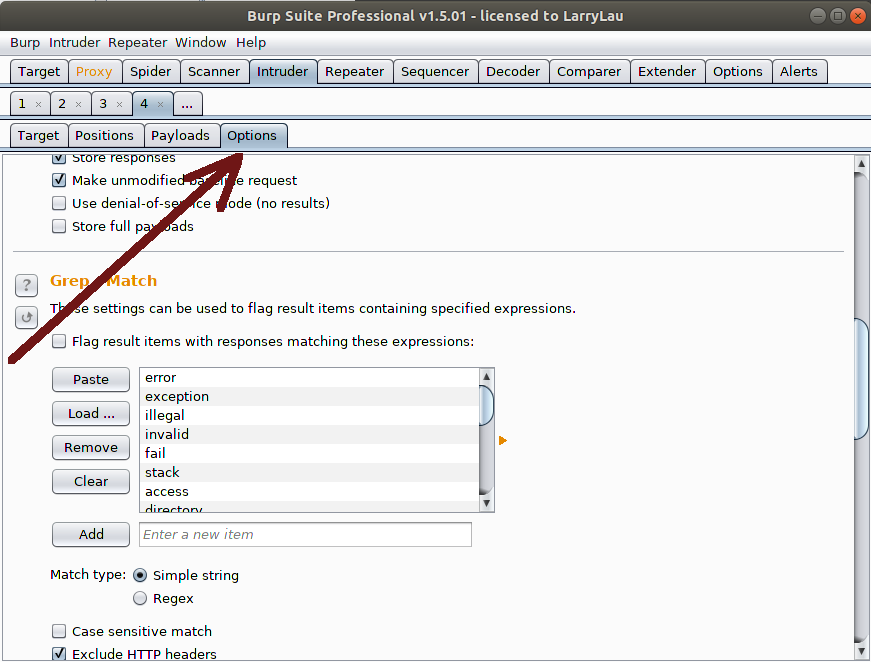The image size is (871, 662).
Task: Switch to the Sequencer tab
Action: pos(435,72)
